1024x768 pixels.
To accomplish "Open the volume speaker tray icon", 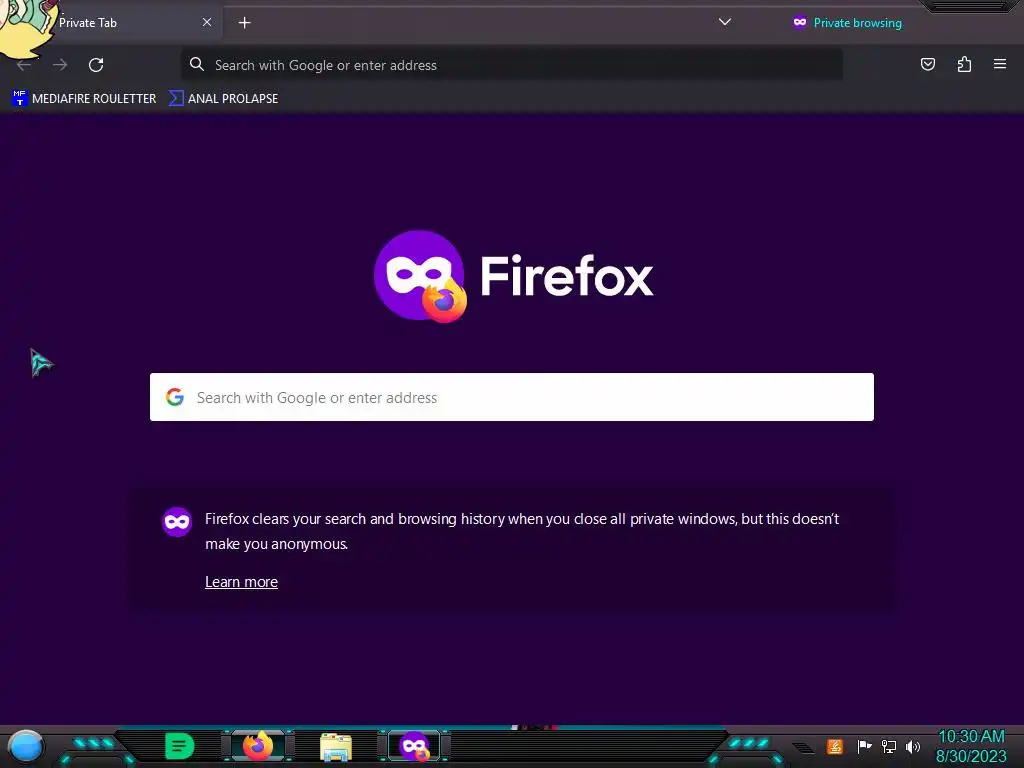I will point(912,746).
